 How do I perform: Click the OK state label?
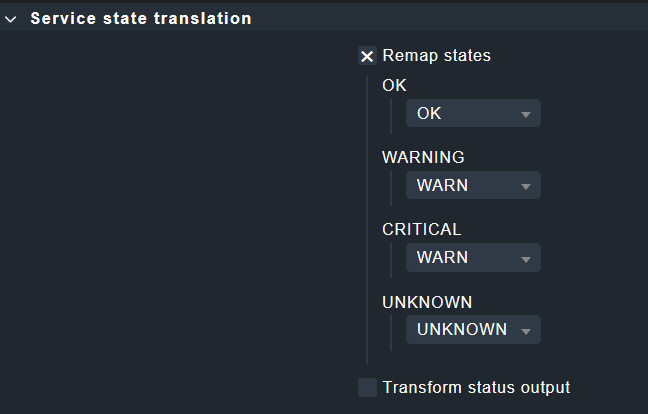point(394,85)
